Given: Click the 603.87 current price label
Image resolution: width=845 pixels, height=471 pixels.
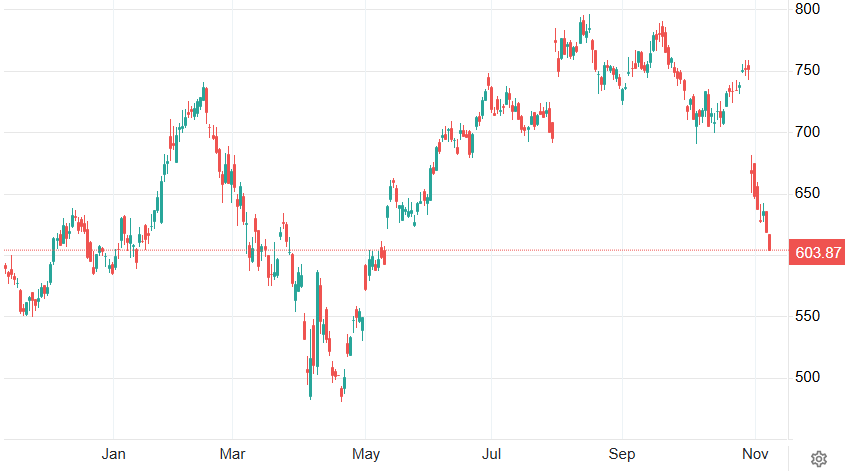Looking at the screenshot, I should pyautogui.click(x=815, y=253).
